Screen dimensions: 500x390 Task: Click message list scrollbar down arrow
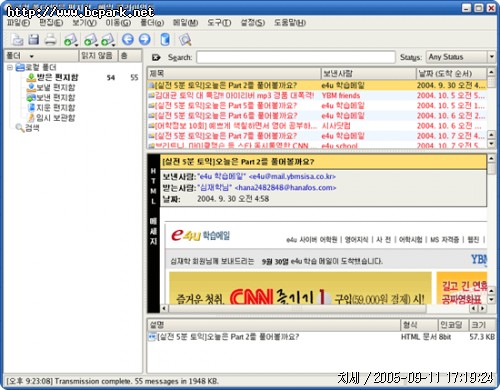[x=491, y=144]
